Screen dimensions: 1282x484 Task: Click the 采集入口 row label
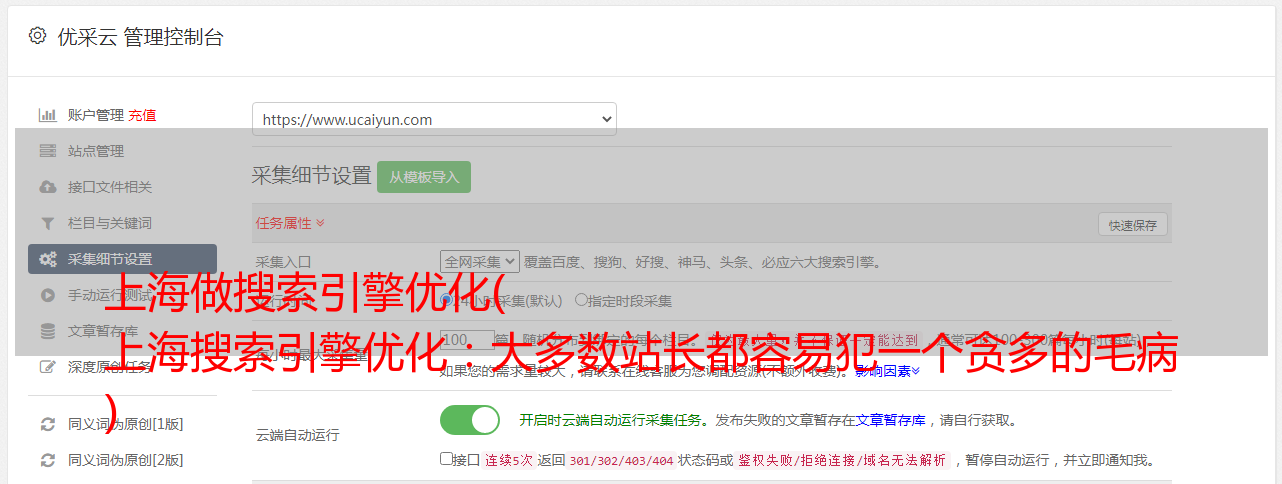(284, 262)
